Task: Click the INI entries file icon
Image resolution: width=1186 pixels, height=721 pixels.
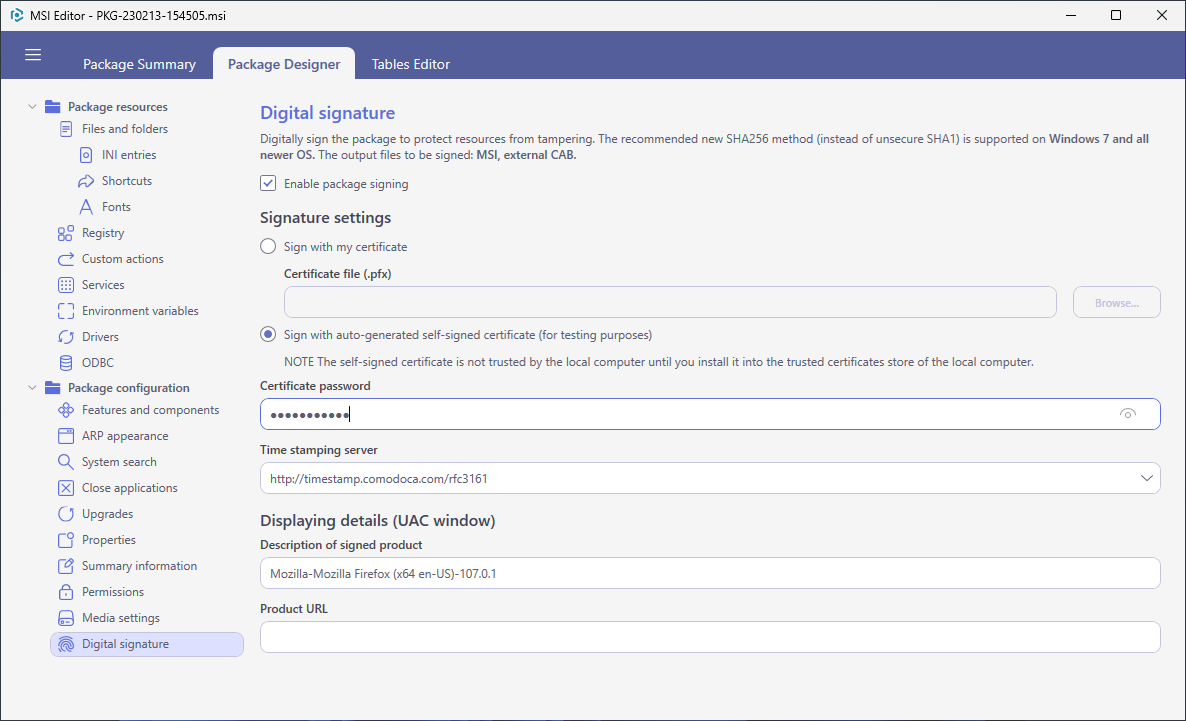Action: [86, 155]
